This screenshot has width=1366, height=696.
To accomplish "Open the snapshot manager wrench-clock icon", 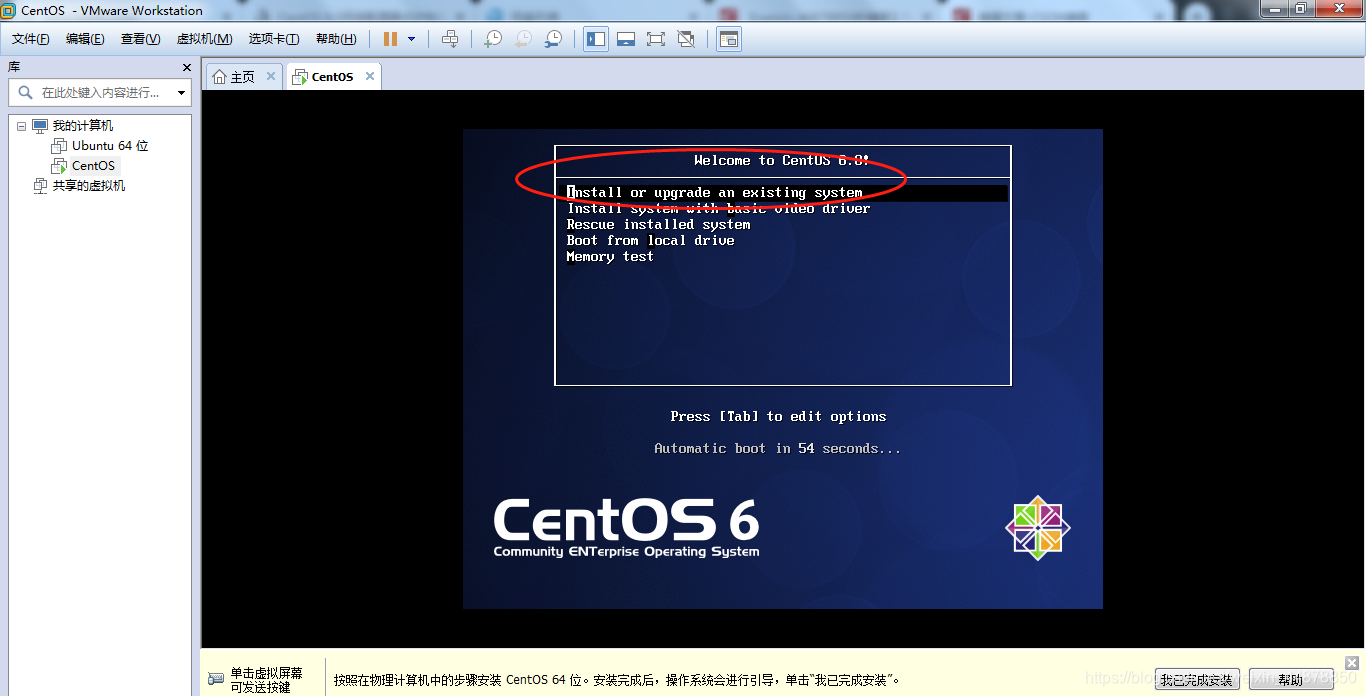I will click(553, 39).
